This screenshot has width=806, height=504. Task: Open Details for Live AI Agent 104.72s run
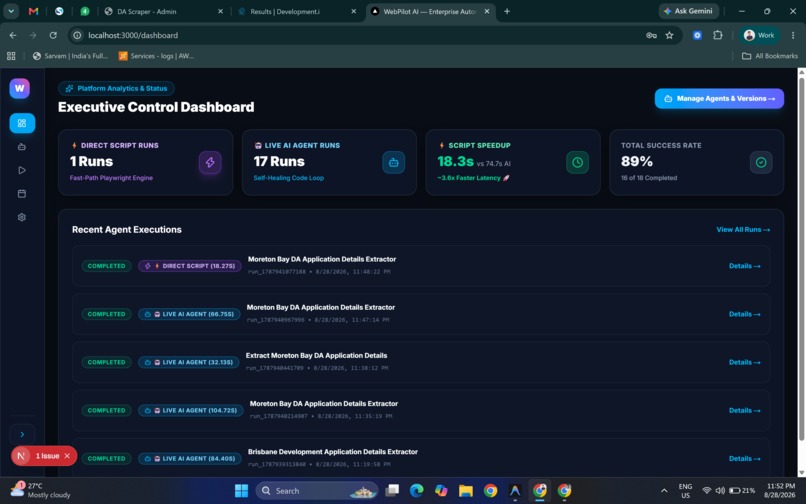coord(744,410)
